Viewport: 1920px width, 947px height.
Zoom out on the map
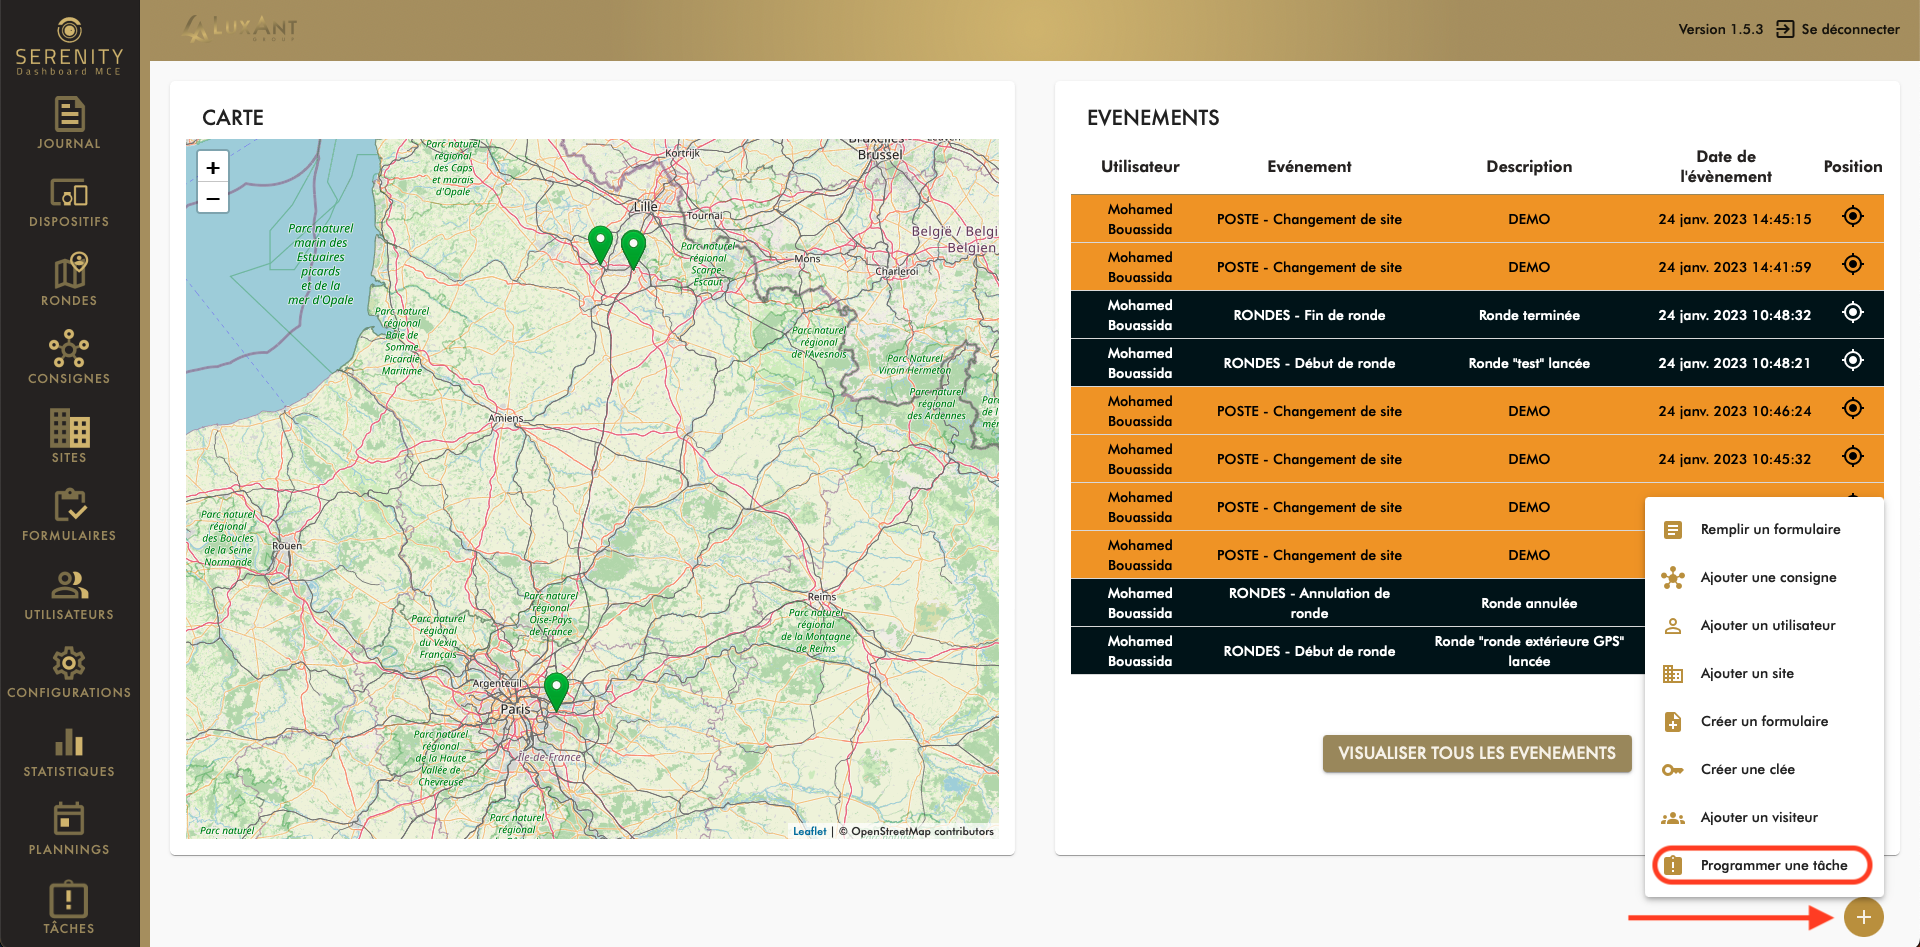pyautogui.click(x=213, y=198)
